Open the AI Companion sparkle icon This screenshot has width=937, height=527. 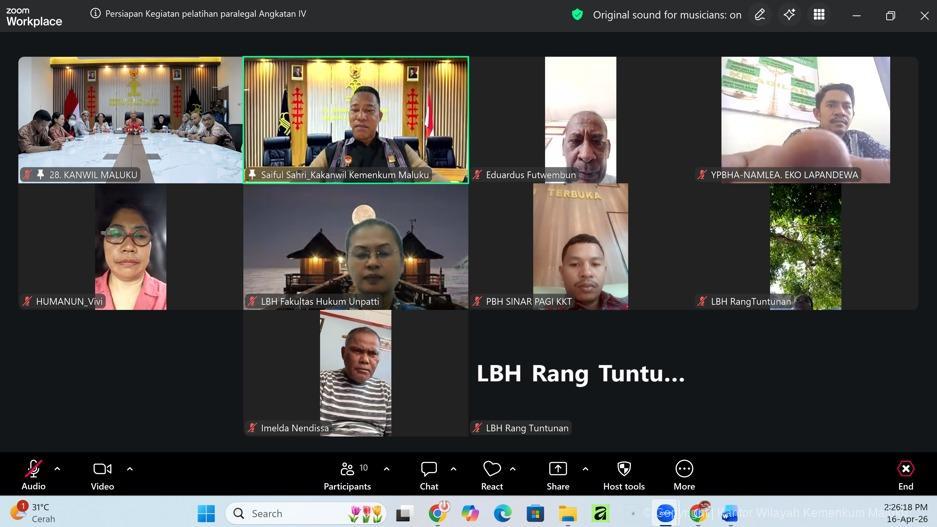click(x=789, y=15)
